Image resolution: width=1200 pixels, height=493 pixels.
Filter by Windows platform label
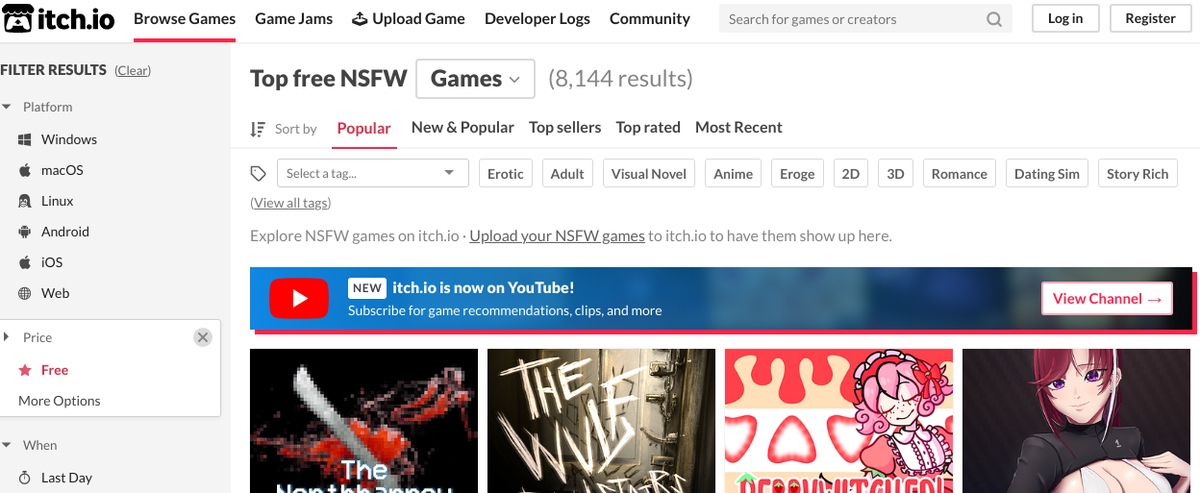click(69, 140)
